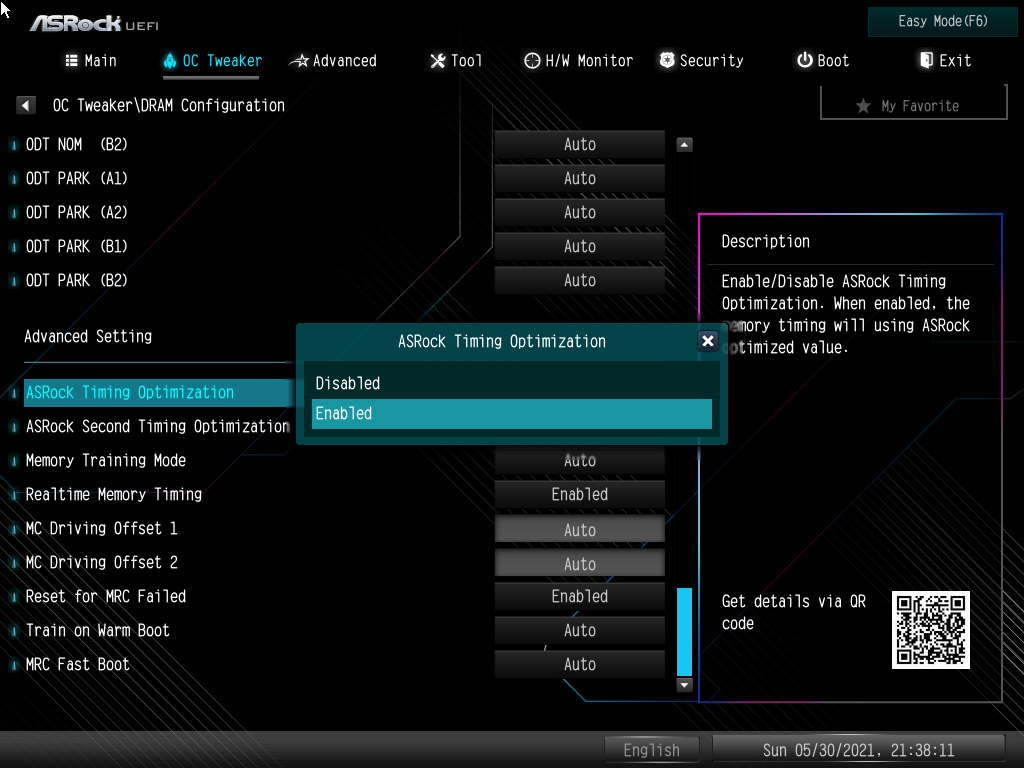This screenshot has height=768, width=1024.
Task: Click the OC Tweaker rocket icon
Action: 170,61
